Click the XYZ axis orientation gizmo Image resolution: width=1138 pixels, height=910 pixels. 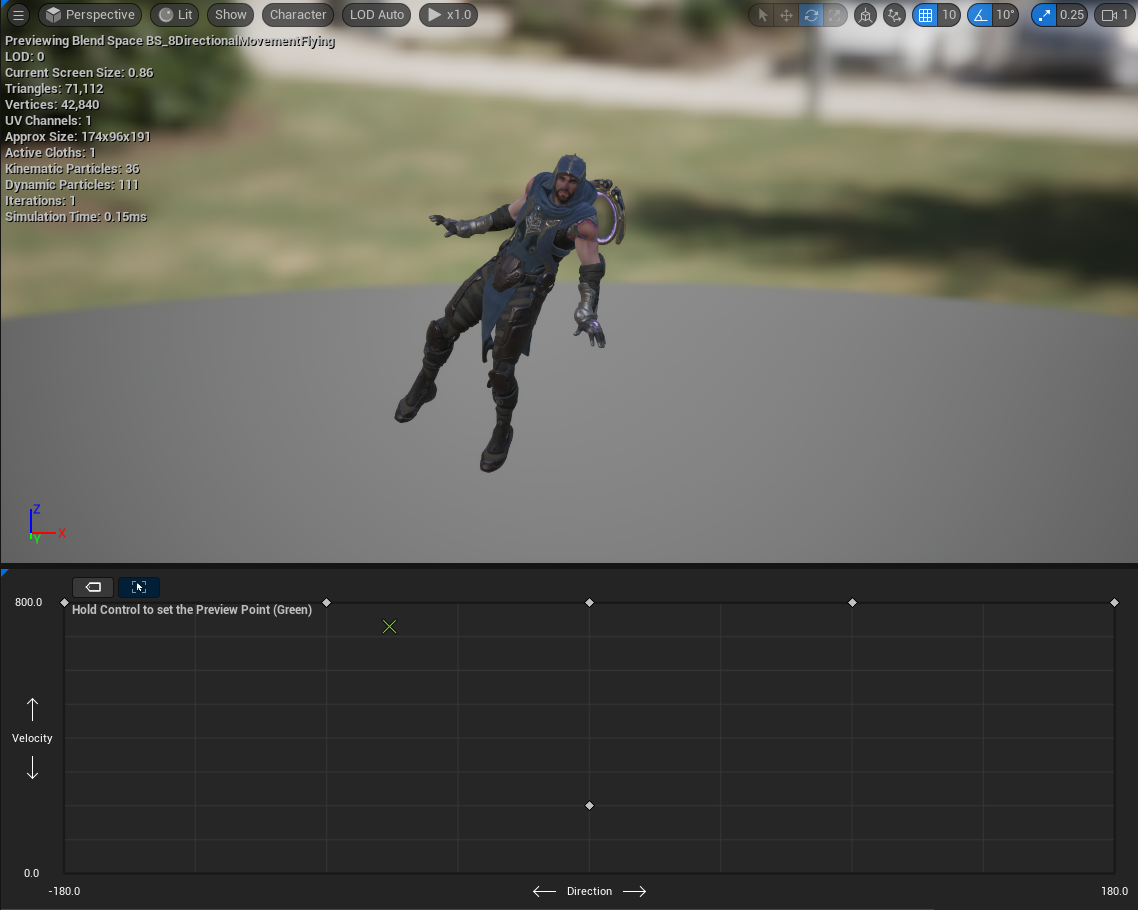[x=46, y=524]
